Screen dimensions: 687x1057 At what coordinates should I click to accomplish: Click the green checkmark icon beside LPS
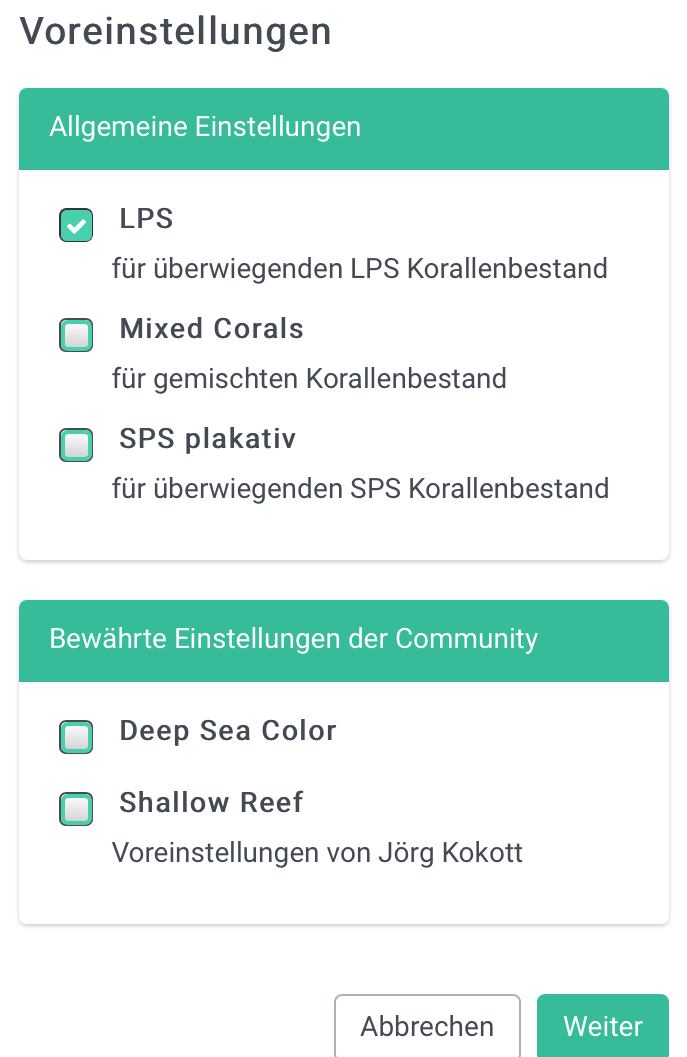pyautogui.click(x=76, y=225)
